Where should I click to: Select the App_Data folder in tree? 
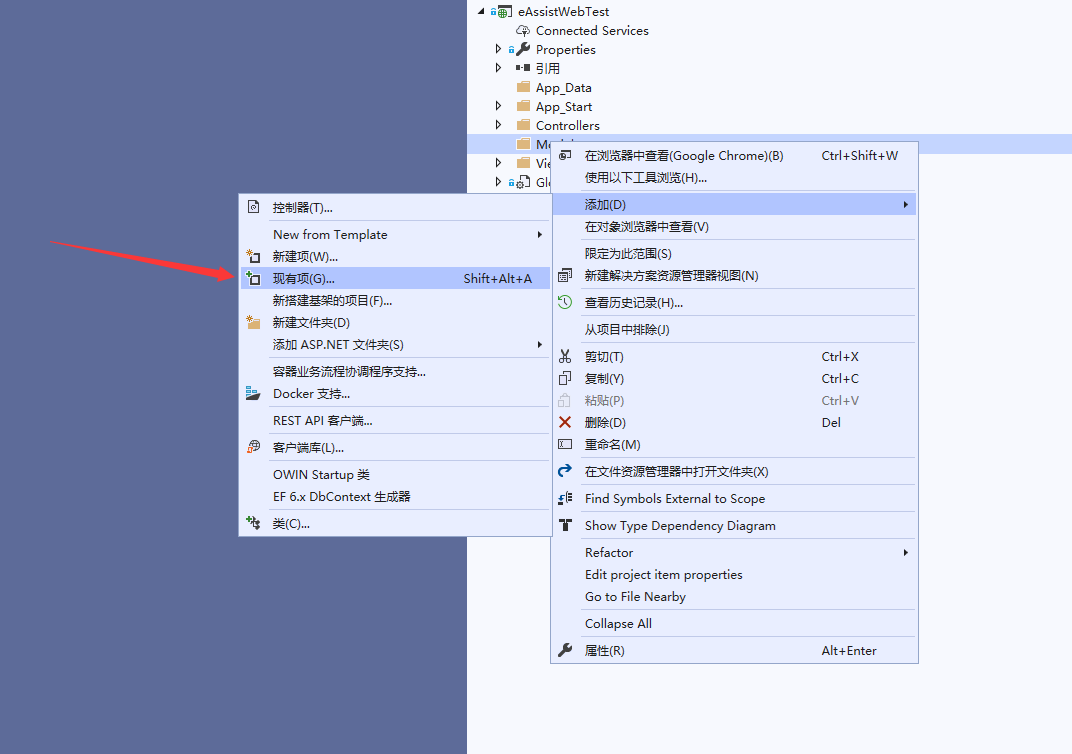563,88
